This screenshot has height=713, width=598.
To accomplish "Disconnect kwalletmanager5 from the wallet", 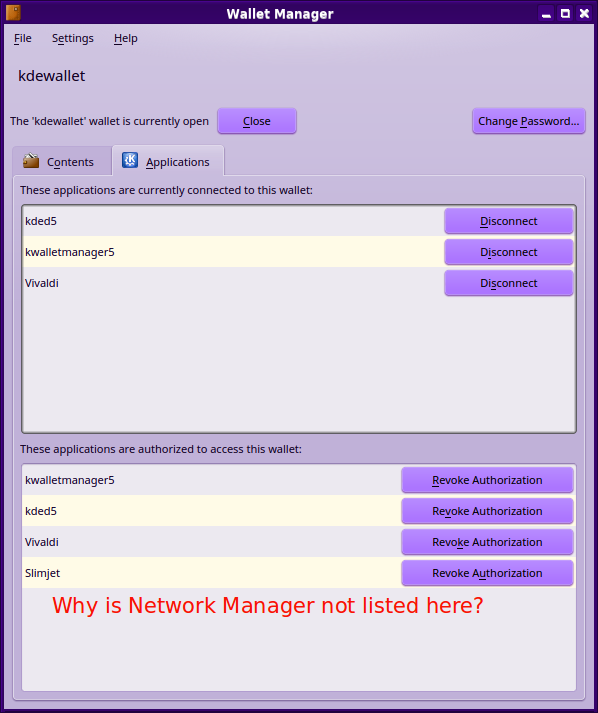I will 508,252.
